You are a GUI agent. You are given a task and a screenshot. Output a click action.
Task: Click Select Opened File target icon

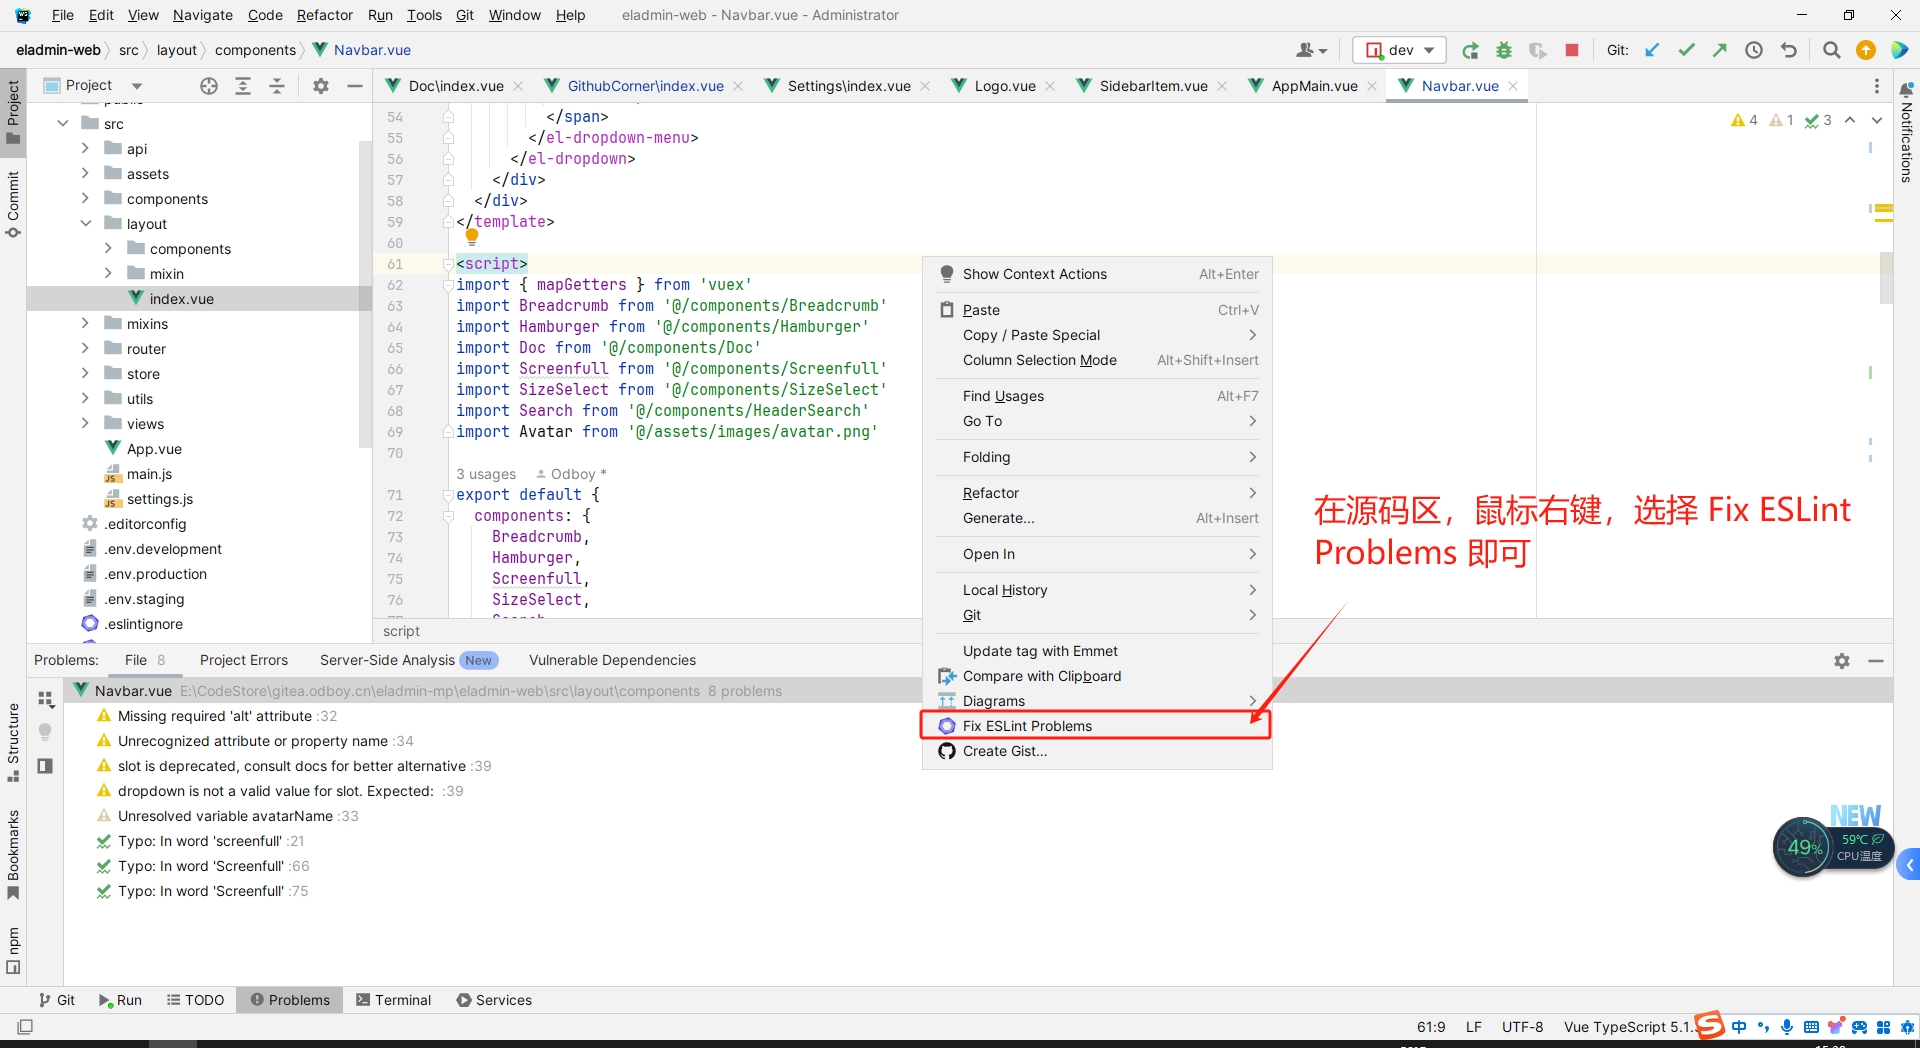tap(209, 86)
